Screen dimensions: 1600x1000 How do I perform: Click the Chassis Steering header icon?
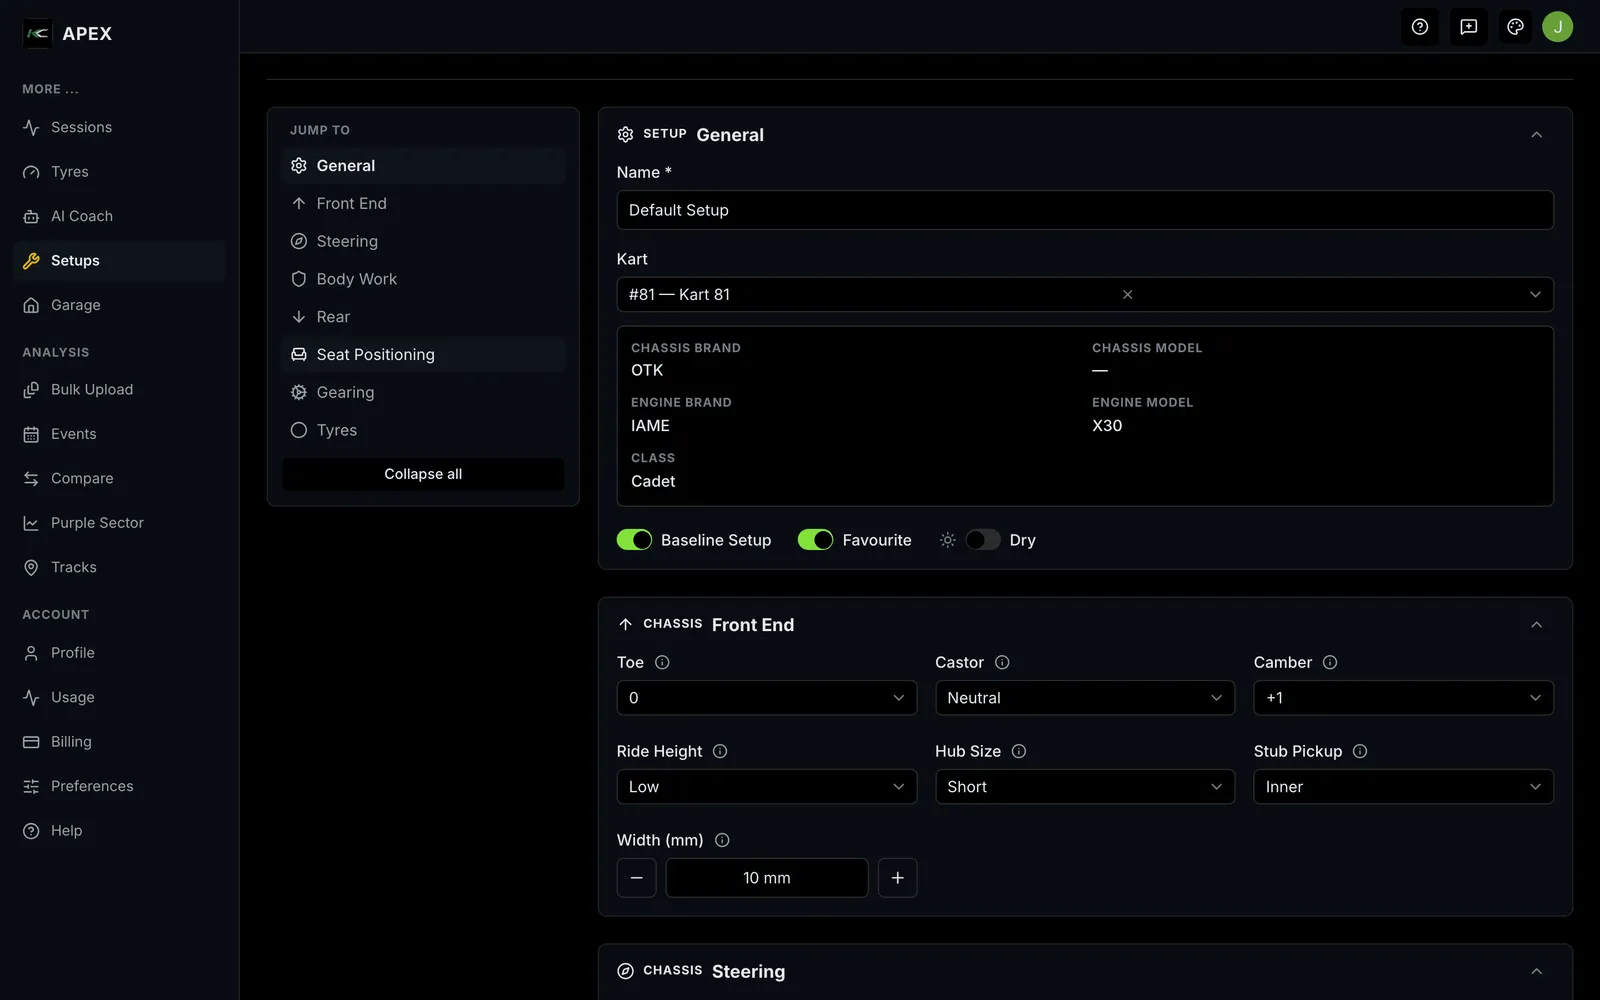pyautogui.click(x=626, y=971)
